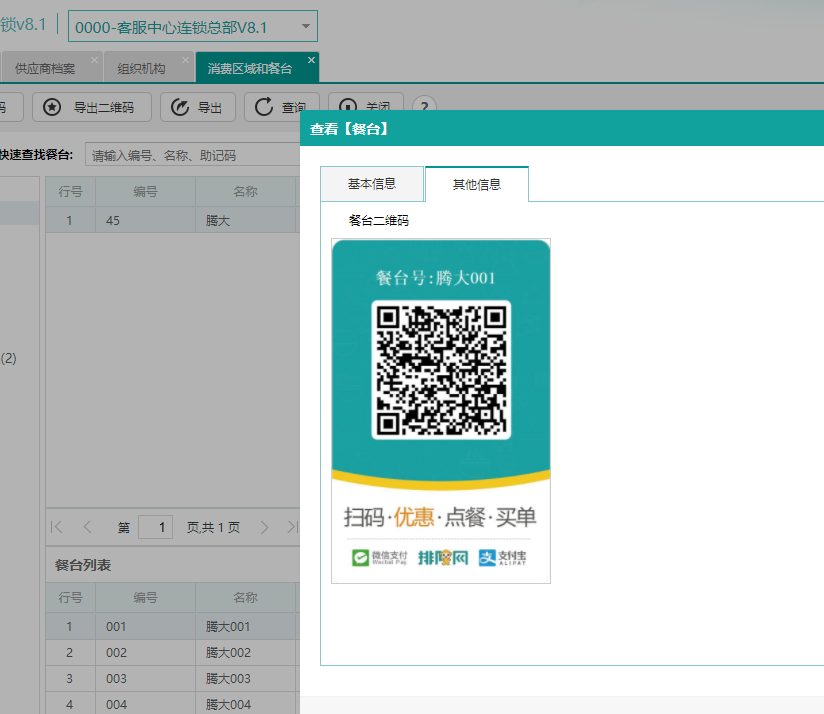Click the page number input box
Image resolution: width=824 pixels, height=714 pixels.
[x=155, y=527]
